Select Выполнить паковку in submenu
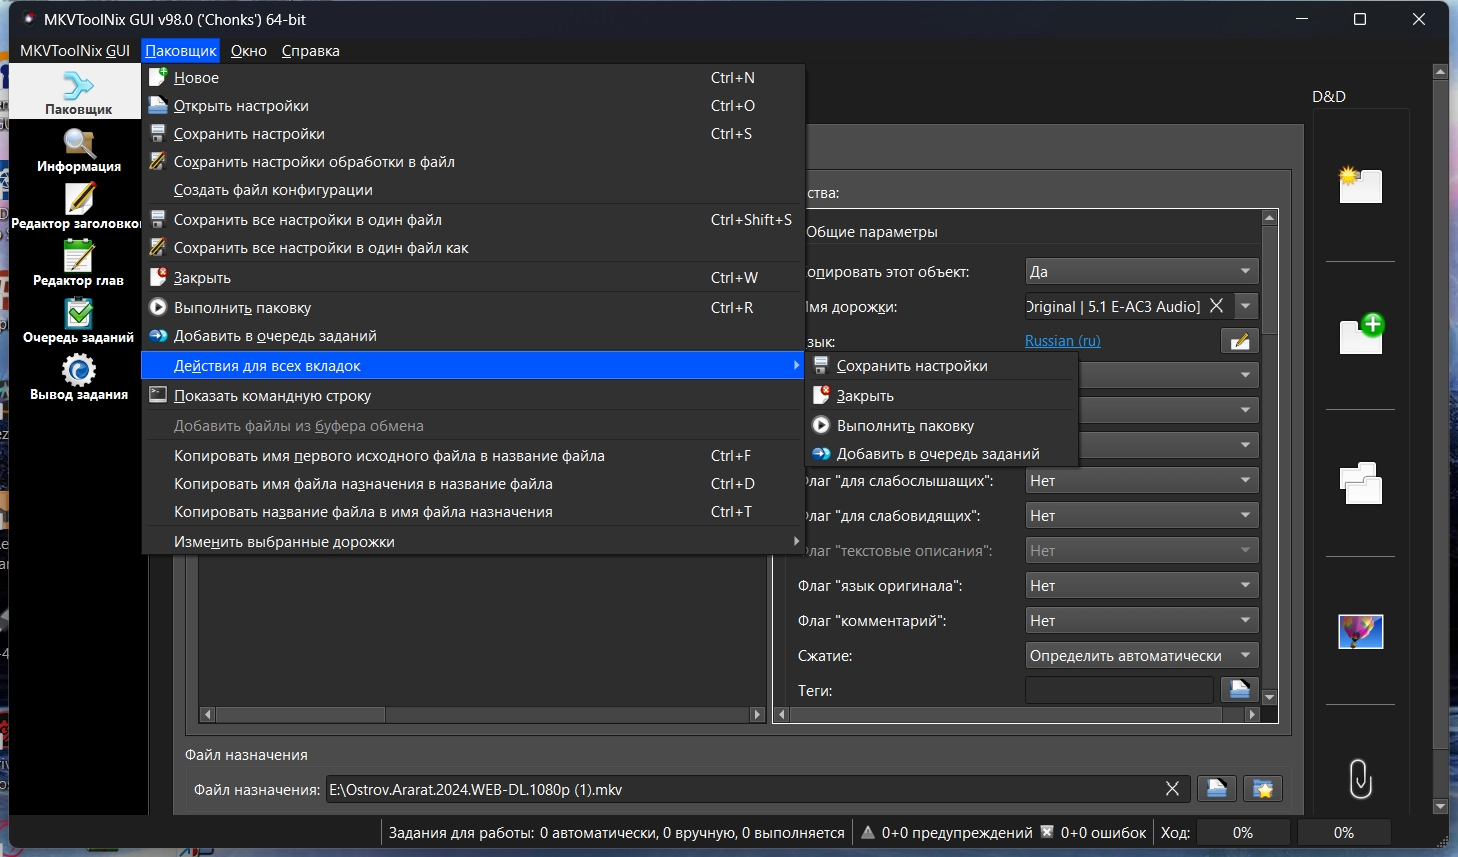The image size is (1458, 857). [x=905, y=426]
